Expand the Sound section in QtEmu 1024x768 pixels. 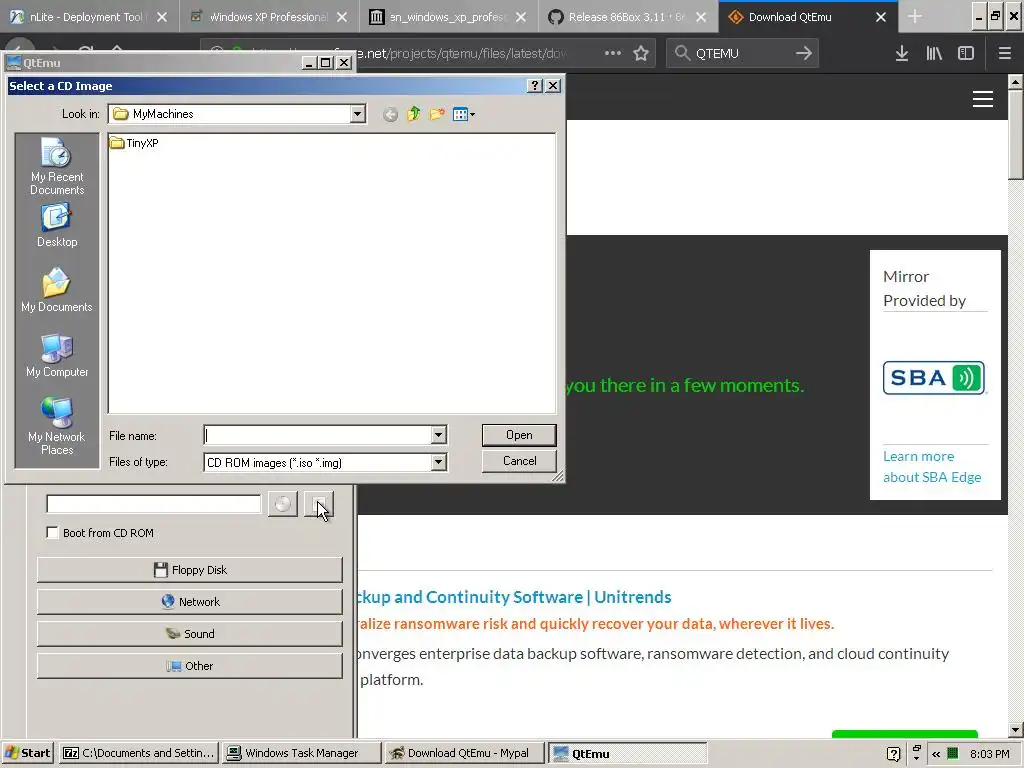tap(189, 633)
